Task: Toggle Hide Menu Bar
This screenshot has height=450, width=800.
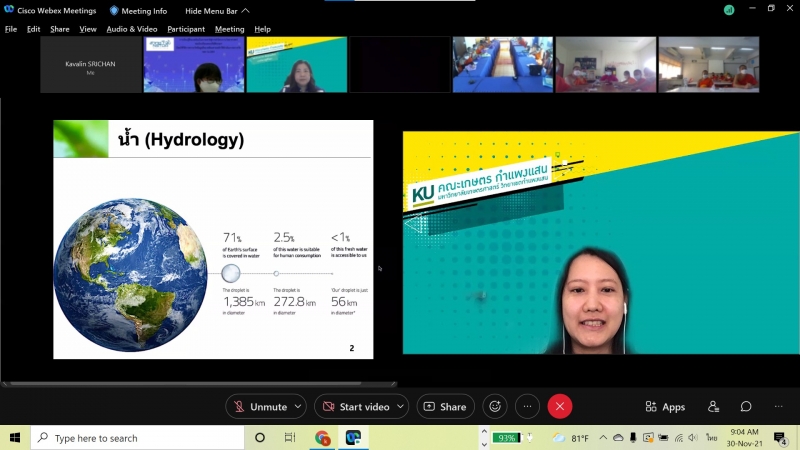Action: (217, 10)
